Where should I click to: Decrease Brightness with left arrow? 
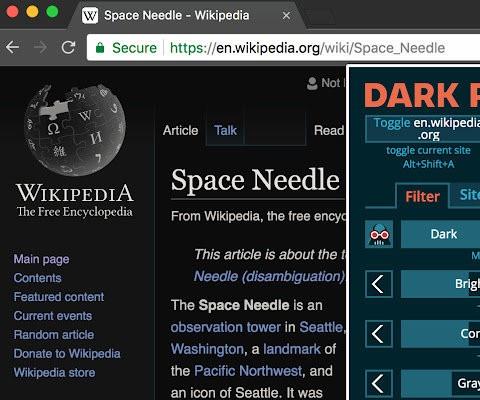379,284
